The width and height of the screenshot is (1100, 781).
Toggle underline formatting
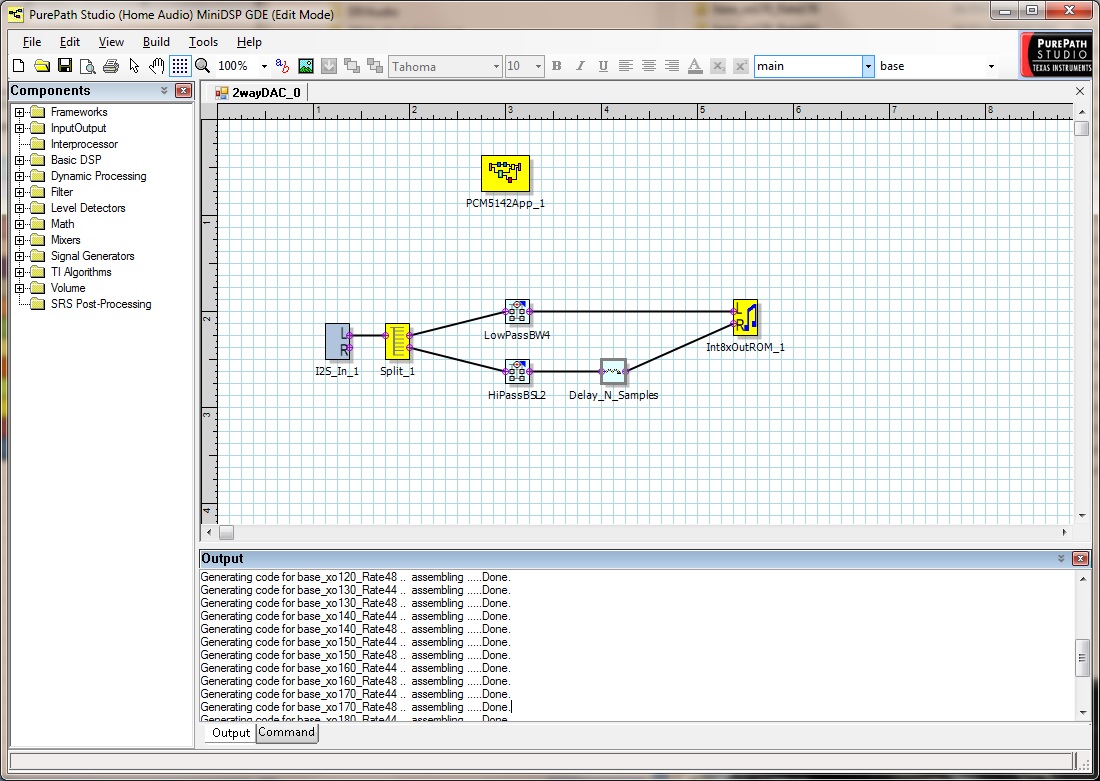click(x=603, y=66)
